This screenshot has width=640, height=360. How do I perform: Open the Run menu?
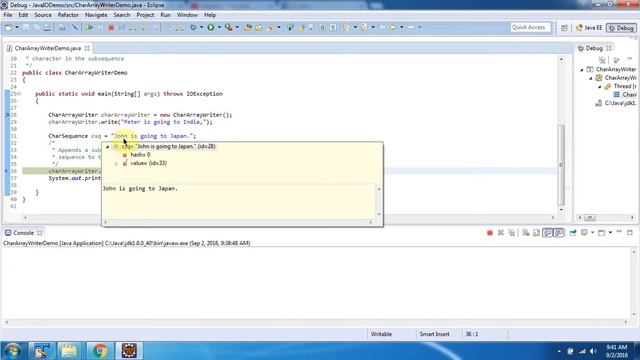(165, 15)
